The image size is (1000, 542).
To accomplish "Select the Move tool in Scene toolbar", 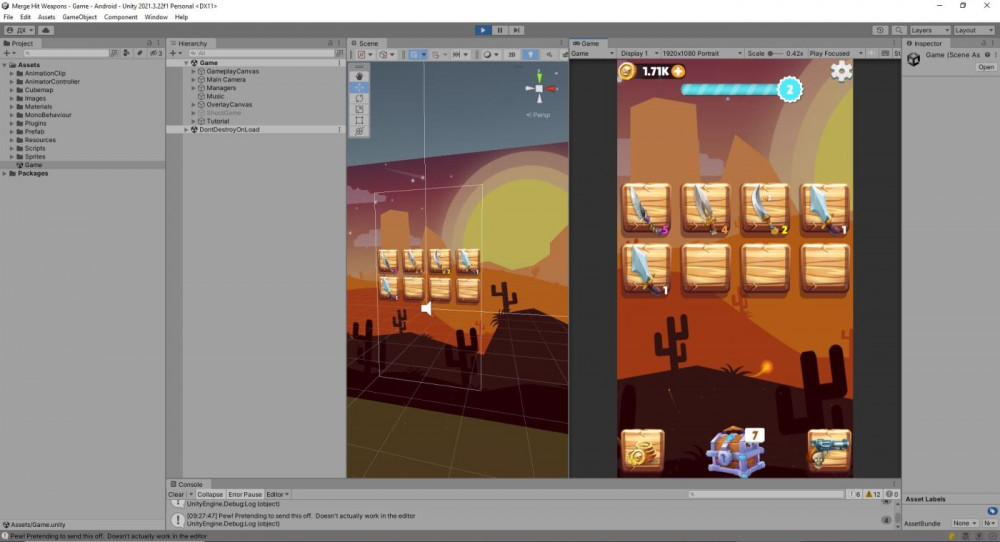I will (x=360, y=87).
